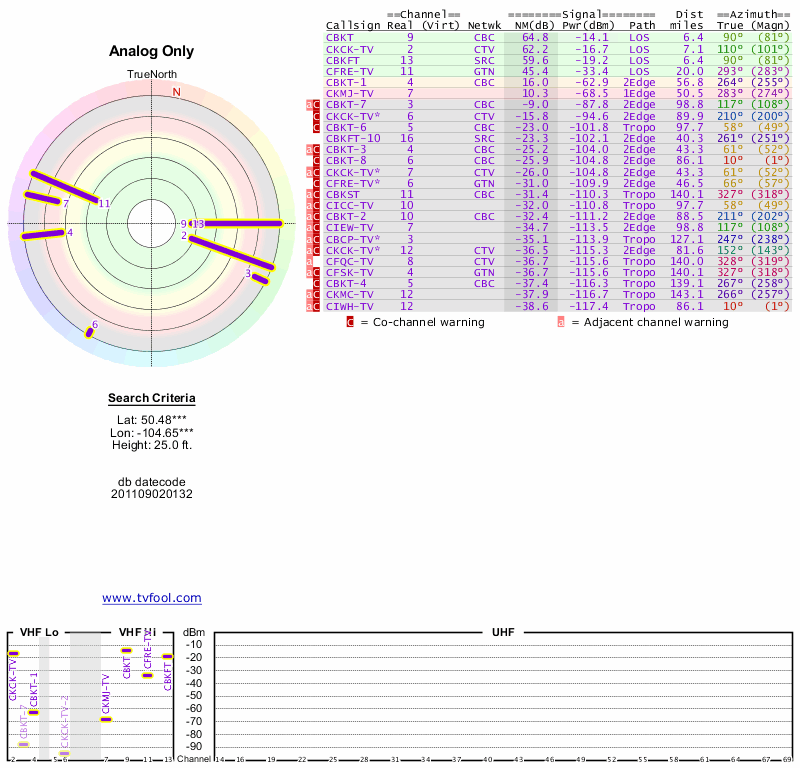Image resolution: width=800 pixels, height=768 pixels.
Task: Click the channel 3 marker on radar plot
Action: point(261,278)
